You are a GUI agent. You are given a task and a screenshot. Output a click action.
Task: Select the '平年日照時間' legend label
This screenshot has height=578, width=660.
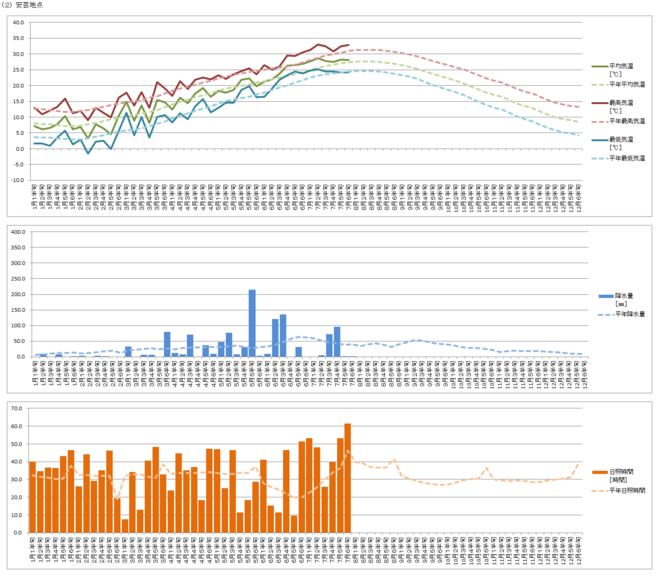pyautogui.click(x=627, y=490)
